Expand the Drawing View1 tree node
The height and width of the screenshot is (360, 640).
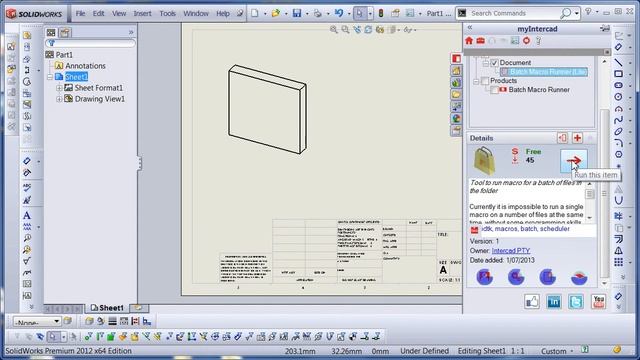click(x=59, y=99)
